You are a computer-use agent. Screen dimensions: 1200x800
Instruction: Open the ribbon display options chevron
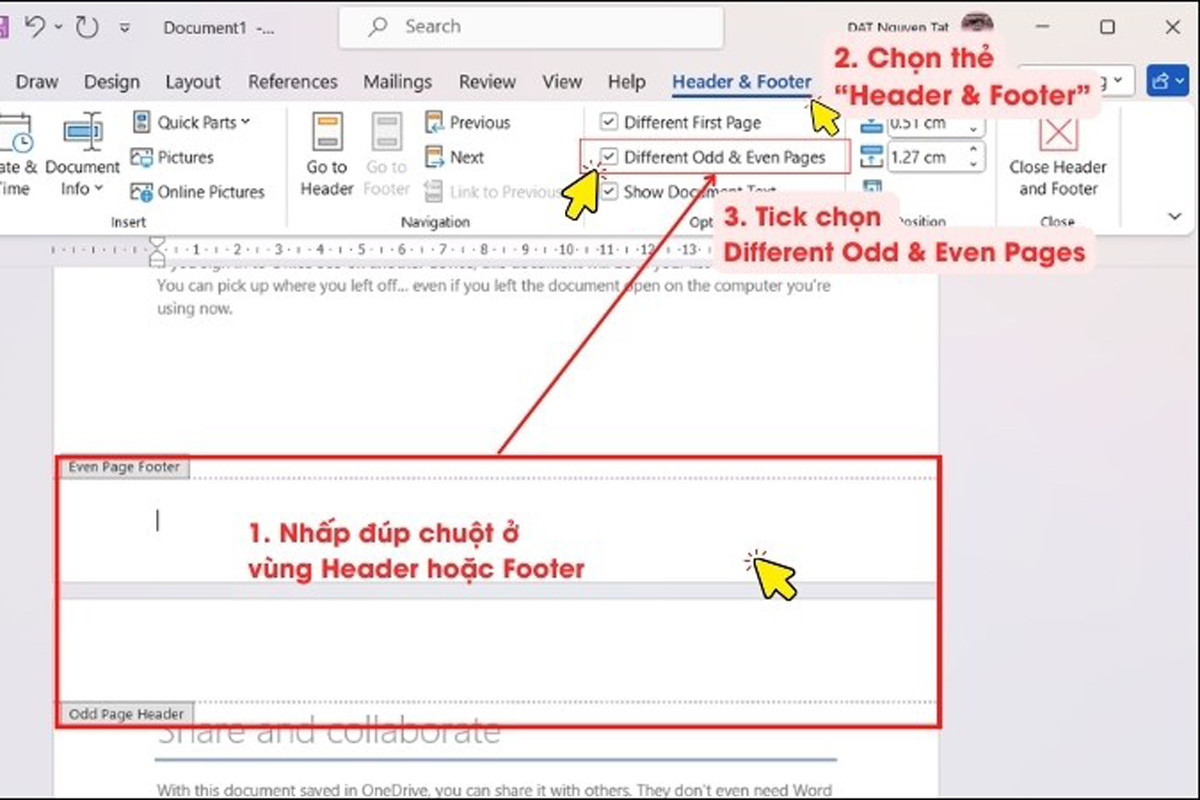coord(1176,215)
